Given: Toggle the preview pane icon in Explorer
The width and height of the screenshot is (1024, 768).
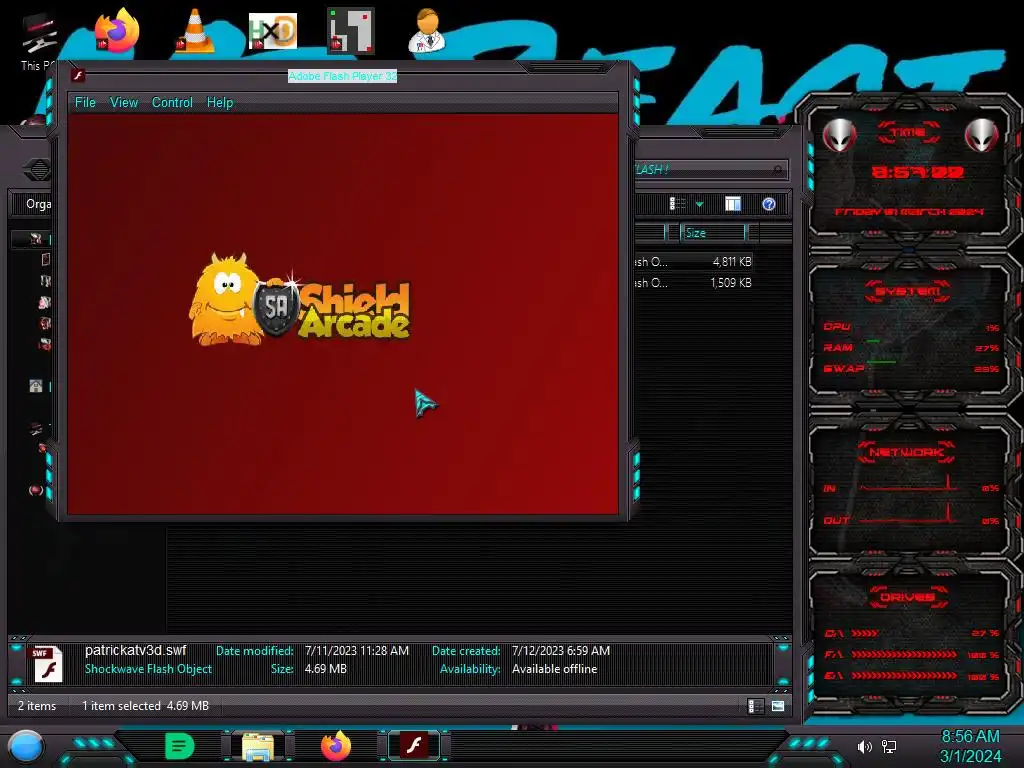Looking at the screenshot, I should coord(733,204).
